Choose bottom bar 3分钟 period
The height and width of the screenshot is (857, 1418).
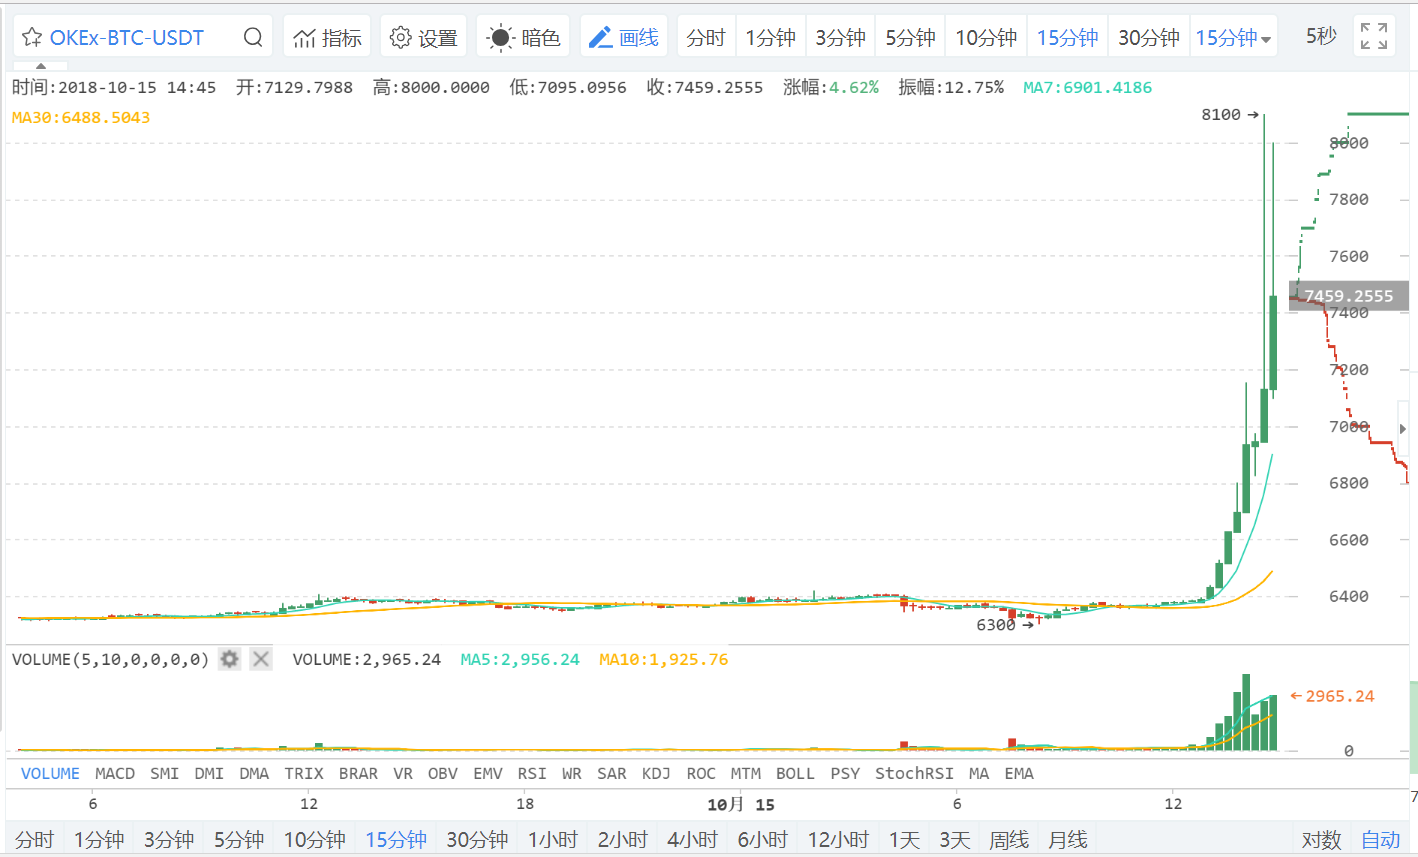[x=169, y=840]
